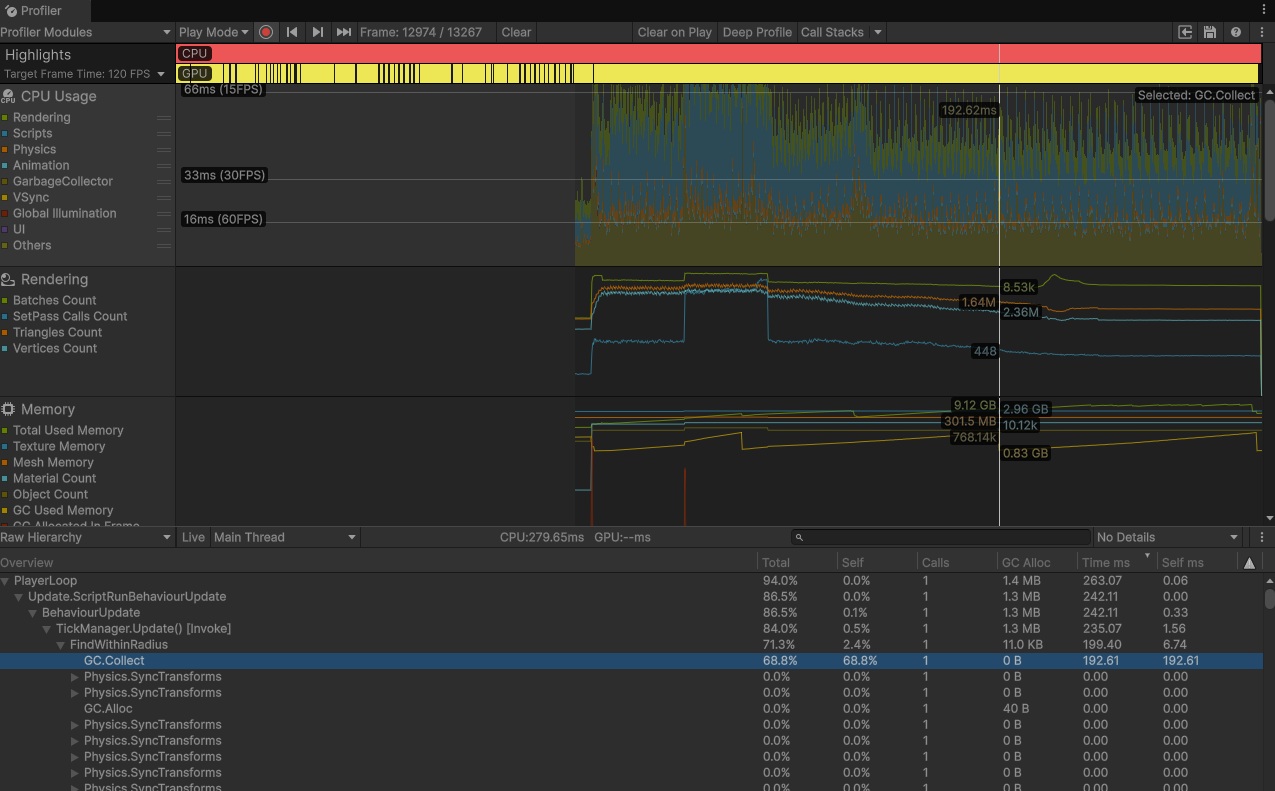This screenshot has width=1275, height=791.
Task: Open the Raw Hierarchy view dropdown
Action: point(87,537)
